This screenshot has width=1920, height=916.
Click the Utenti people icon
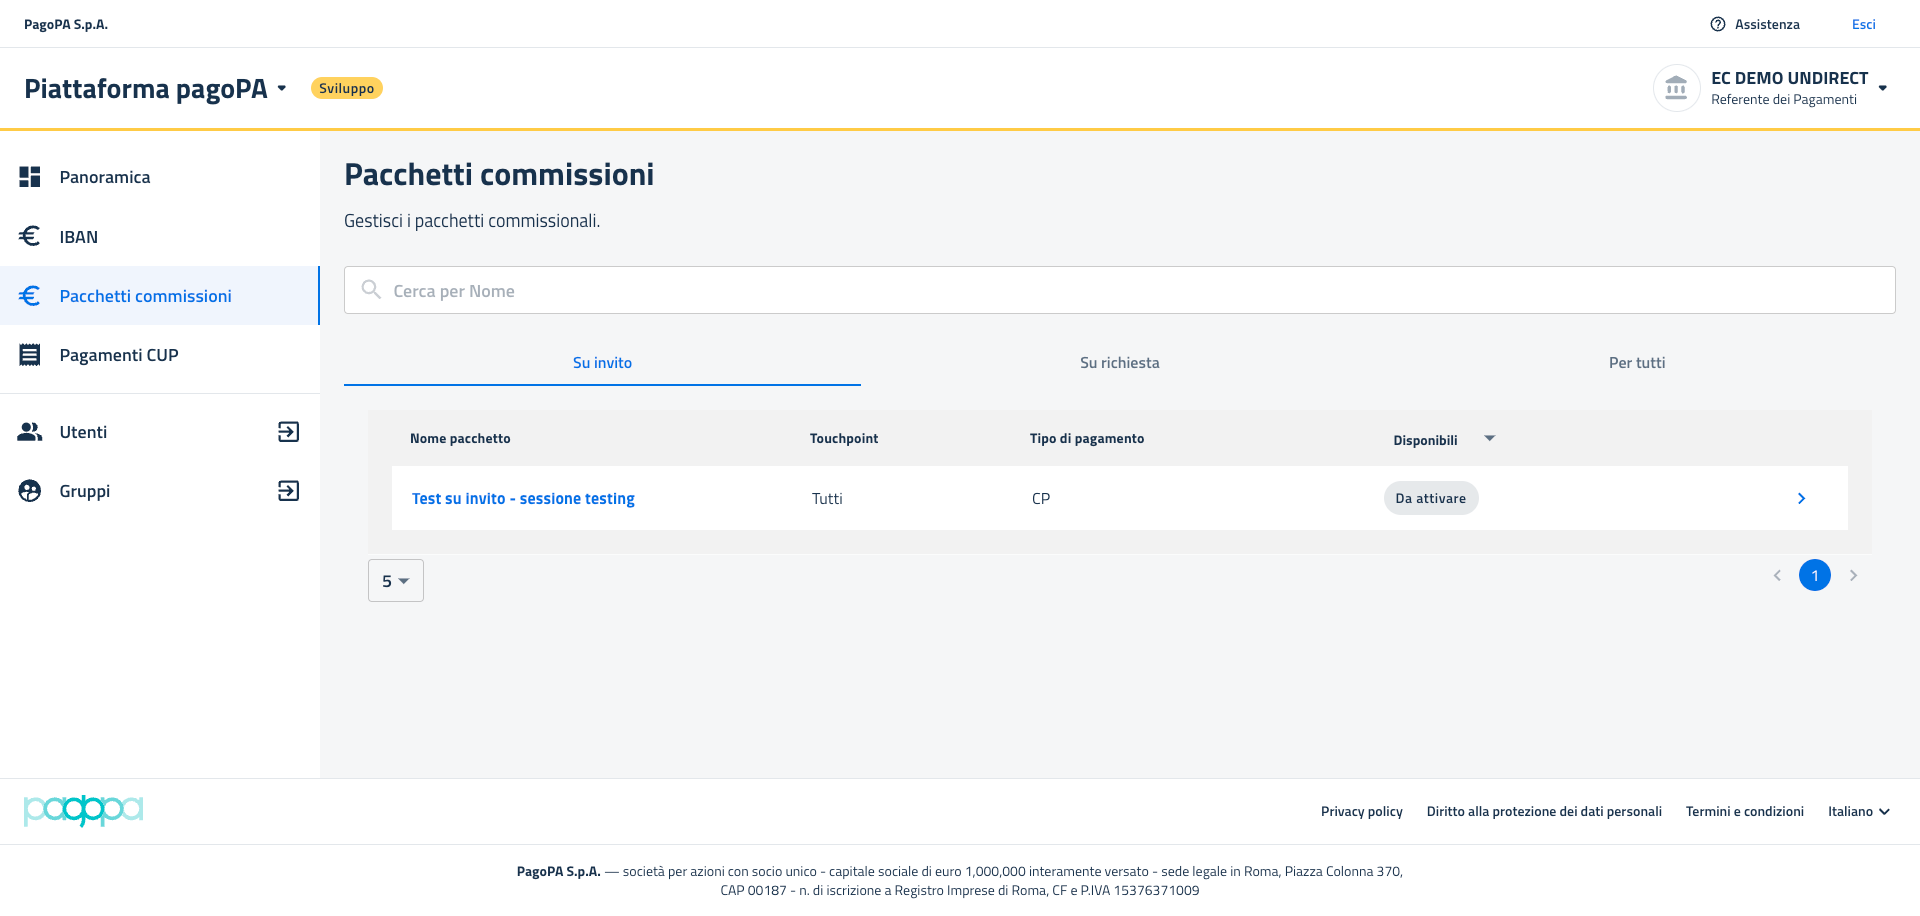pos(30,432)
